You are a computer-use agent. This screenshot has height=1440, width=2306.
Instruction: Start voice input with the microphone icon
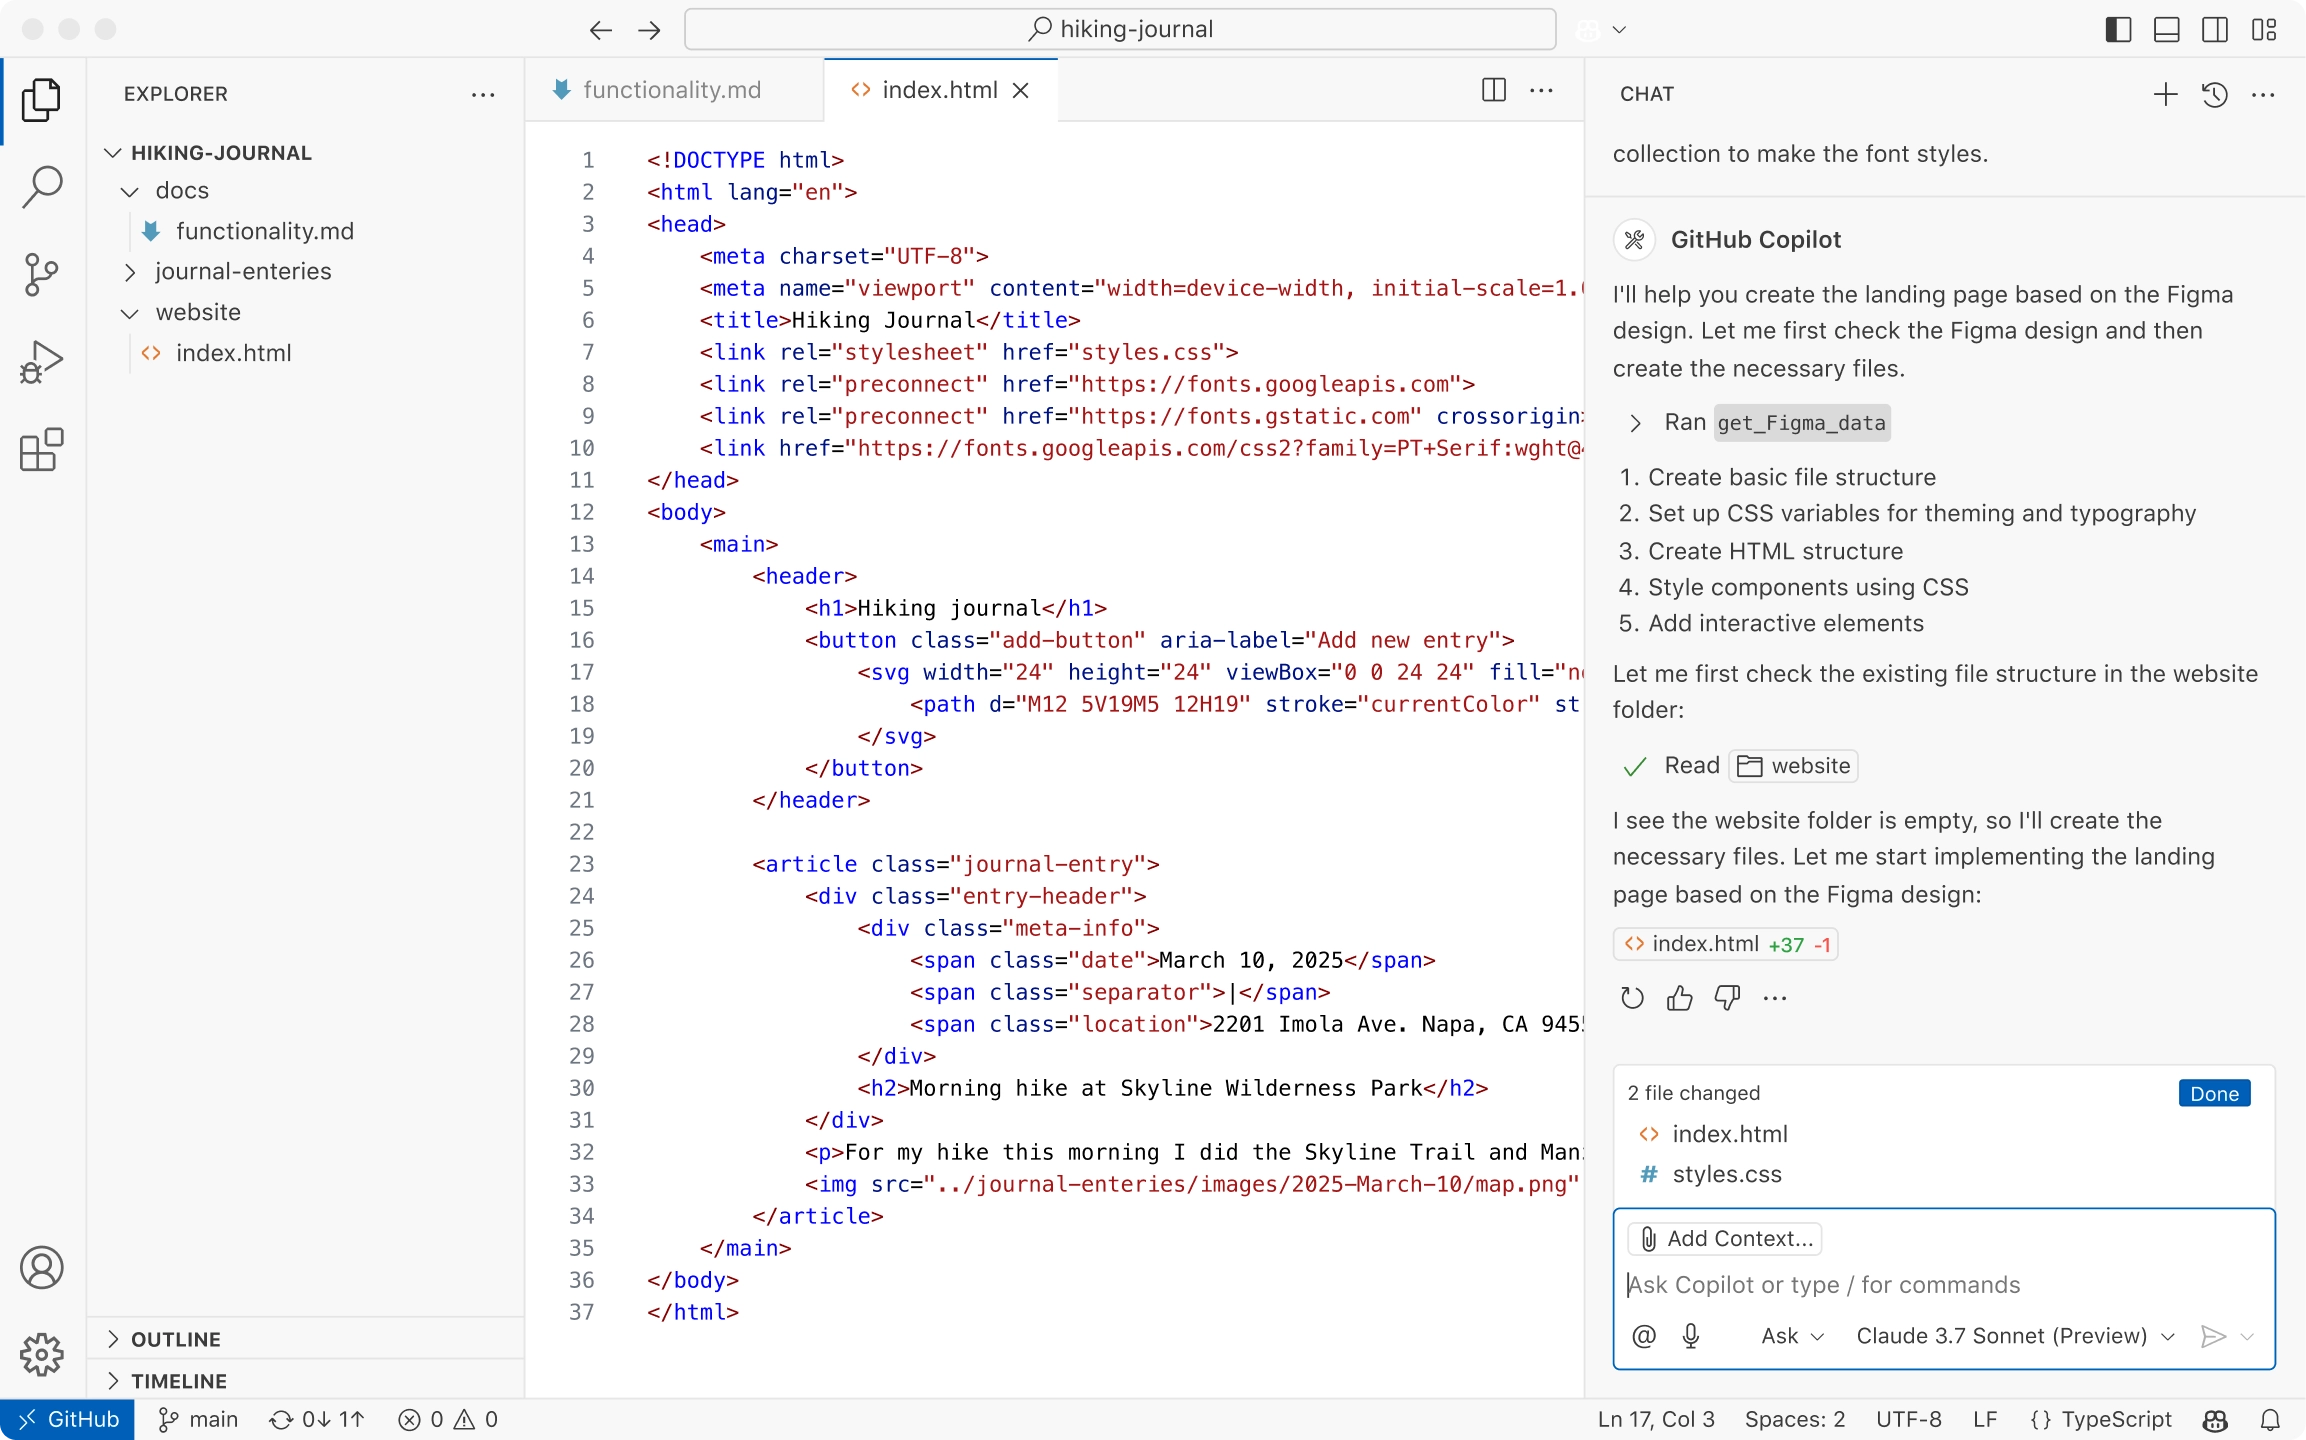[x=1690, y=1336]
